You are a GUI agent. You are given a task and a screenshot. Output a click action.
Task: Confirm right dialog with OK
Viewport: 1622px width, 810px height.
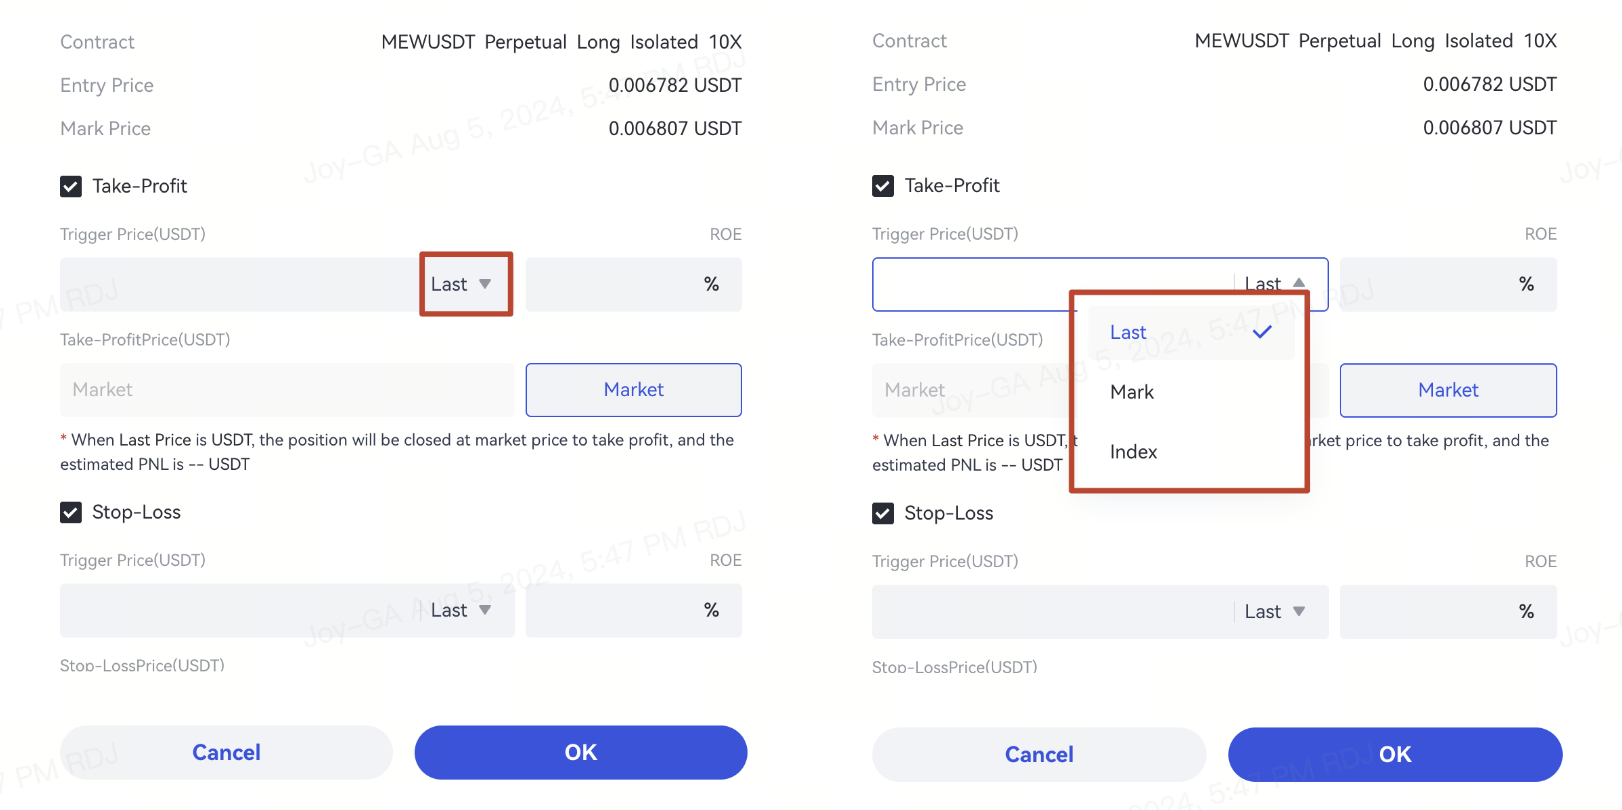tap(1395, 755)
